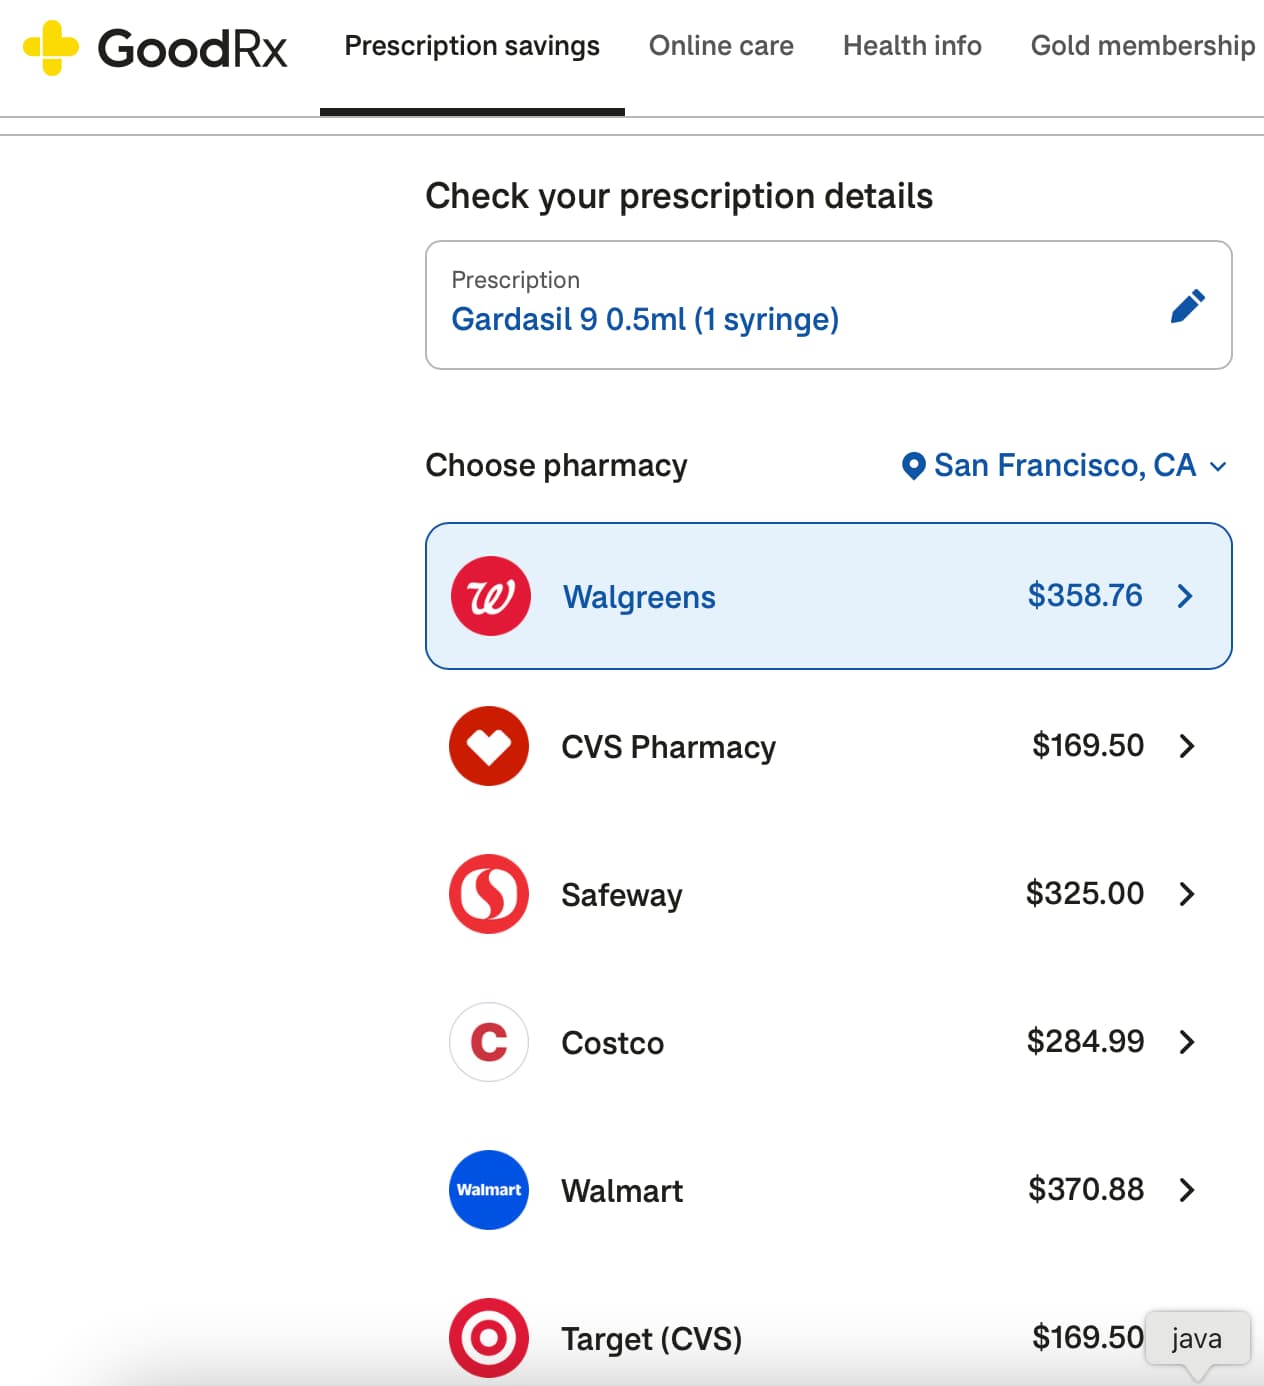Image resolution: width=1264 pixels, height=1386 pixels.
Task: Open the Prescription savings tab
Action: tap(472, 46)
